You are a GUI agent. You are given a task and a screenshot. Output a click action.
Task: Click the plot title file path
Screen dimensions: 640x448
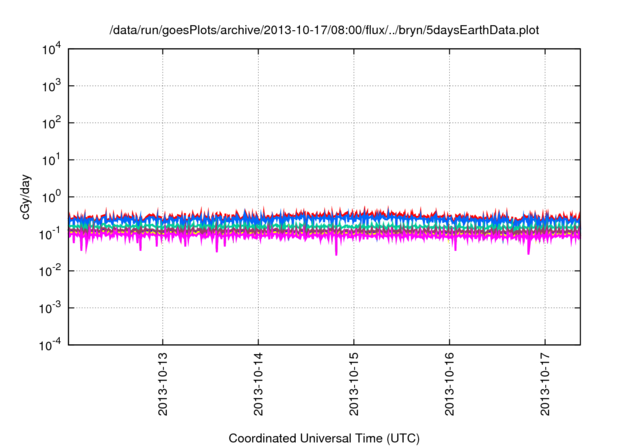point(324,31)
